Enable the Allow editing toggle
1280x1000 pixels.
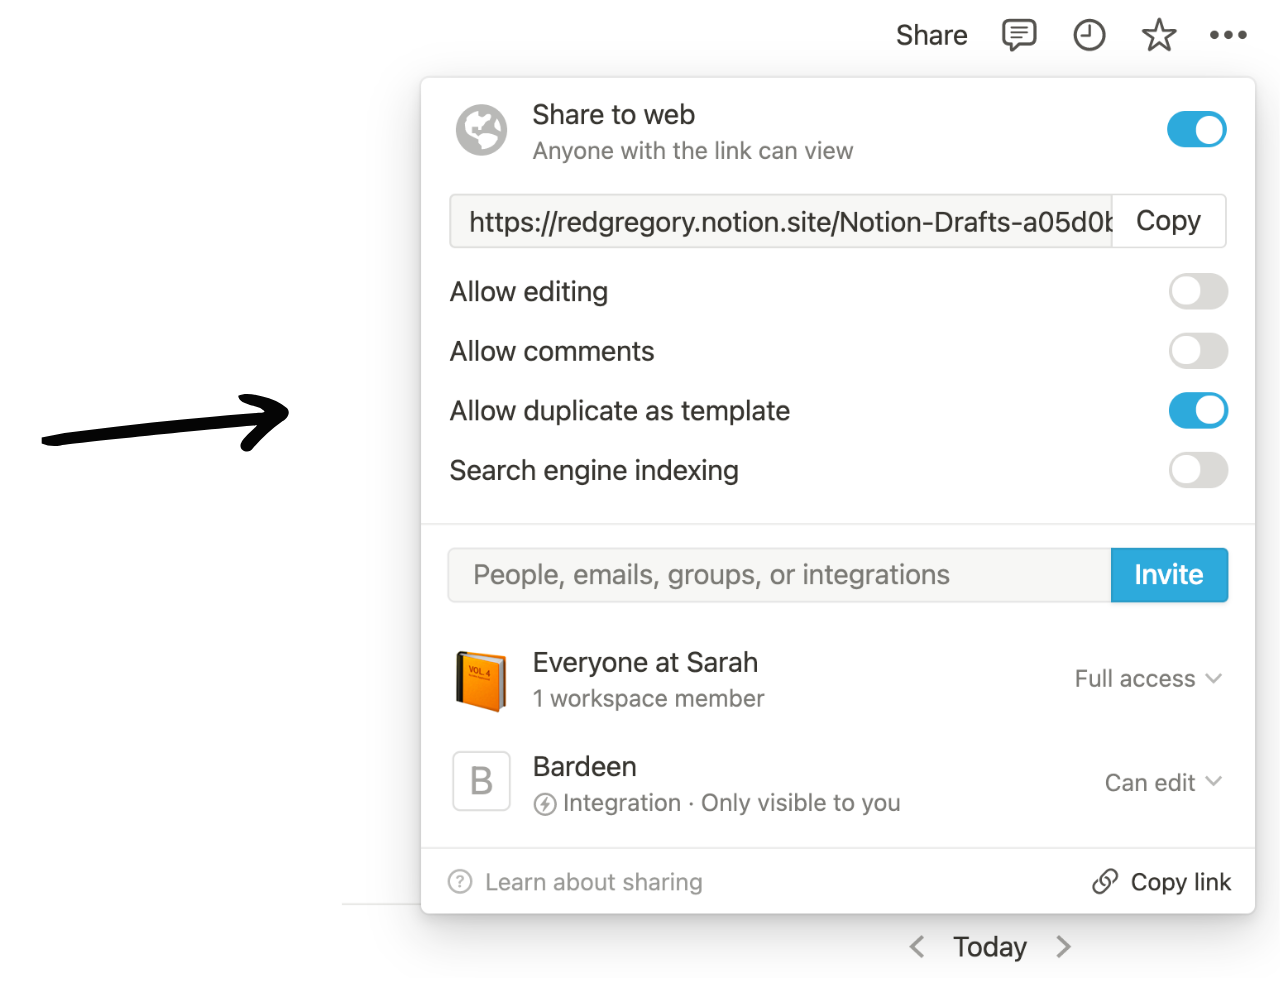(x=1198, y=291)
